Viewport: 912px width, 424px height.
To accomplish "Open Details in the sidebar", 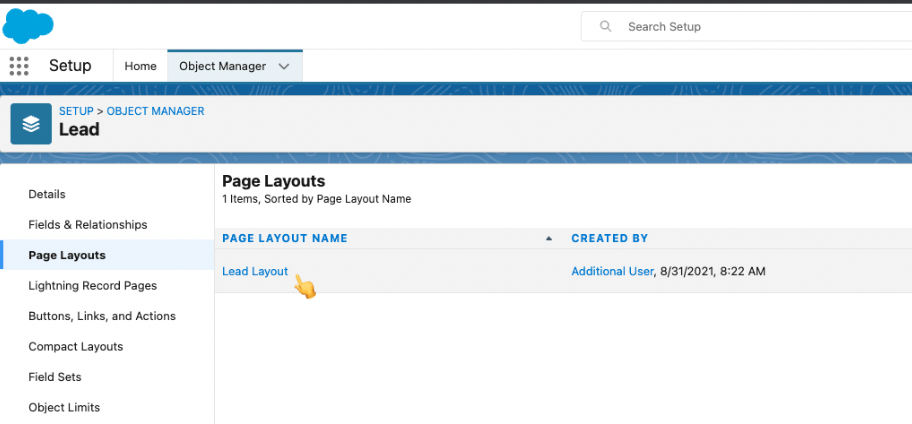I will (47, 194).
